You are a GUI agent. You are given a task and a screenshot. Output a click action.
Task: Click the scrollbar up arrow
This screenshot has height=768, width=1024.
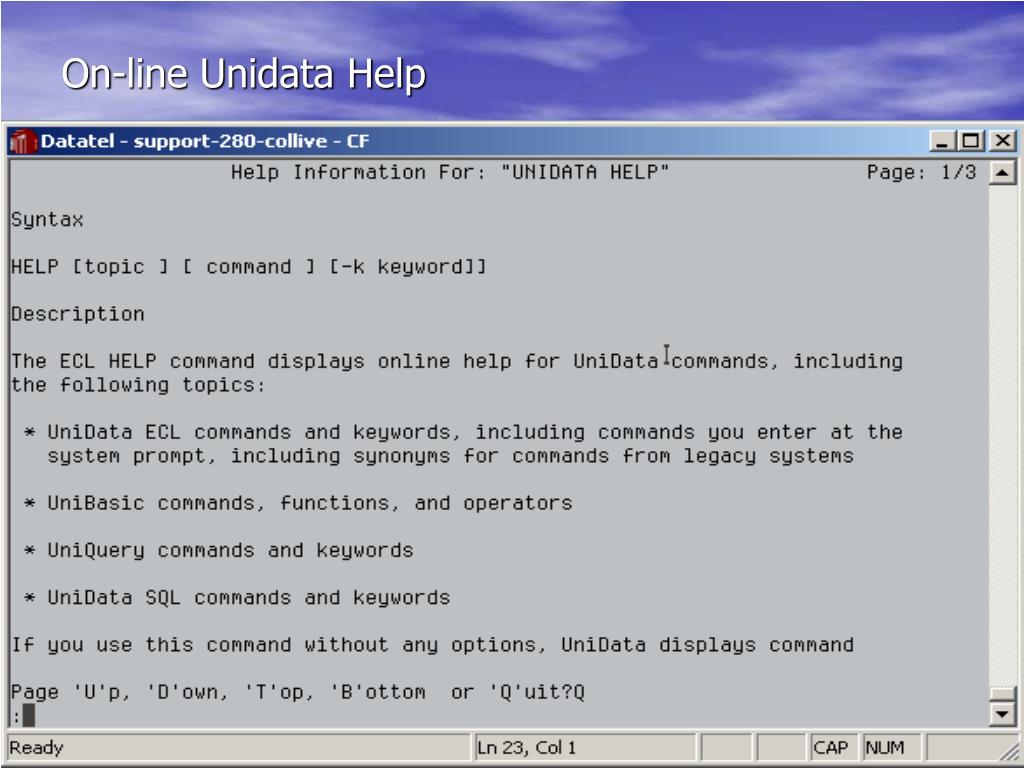click(1002, 172)
